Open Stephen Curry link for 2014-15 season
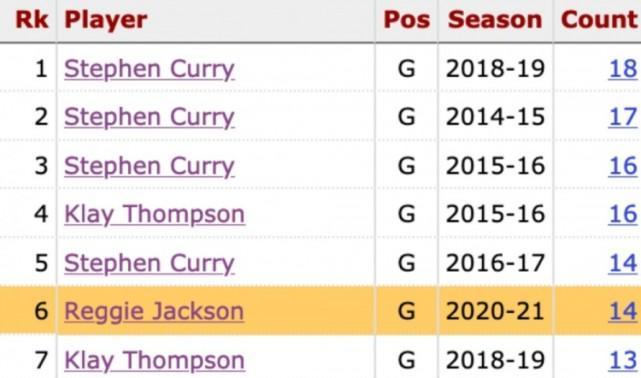 pos(149,117)
